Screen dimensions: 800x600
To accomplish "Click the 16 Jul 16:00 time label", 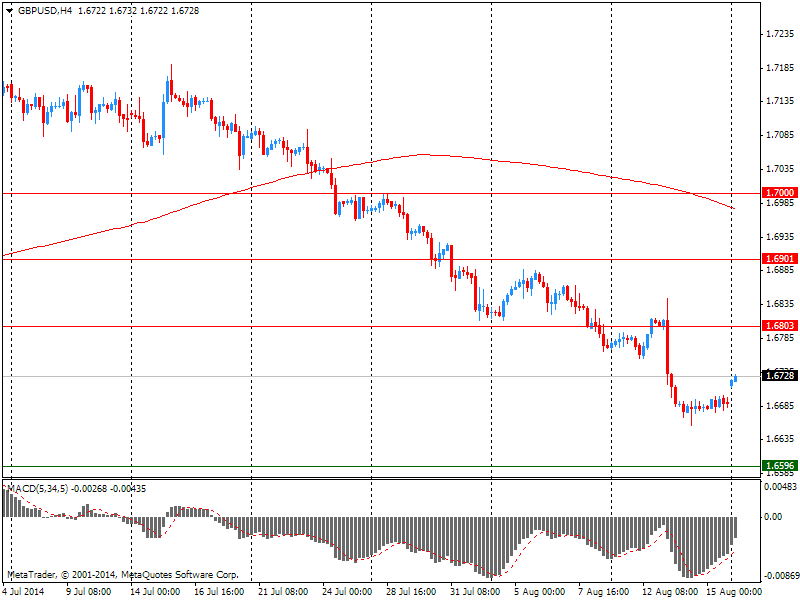I will [x=219, y=592].
